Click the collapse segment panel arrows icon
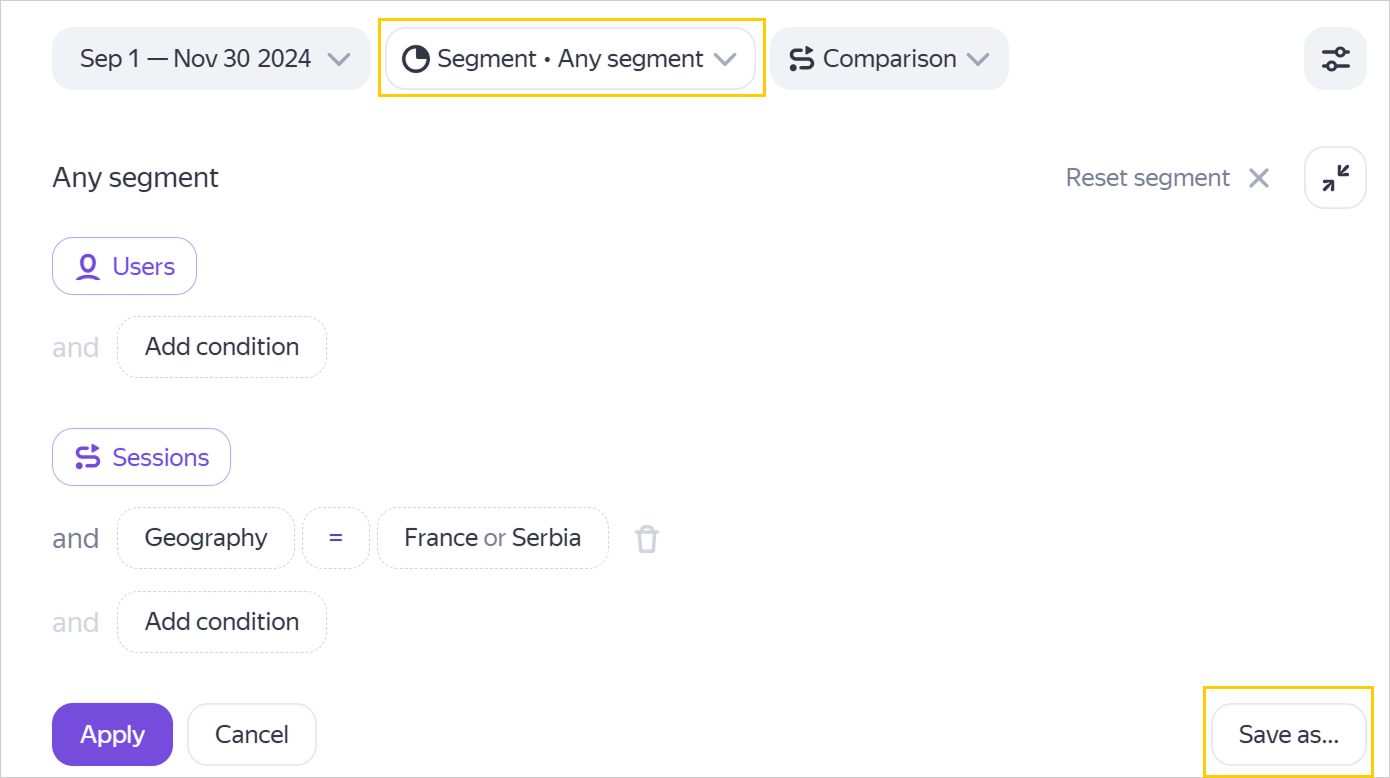1390x778 pixels. click(x=1335, y=178)
